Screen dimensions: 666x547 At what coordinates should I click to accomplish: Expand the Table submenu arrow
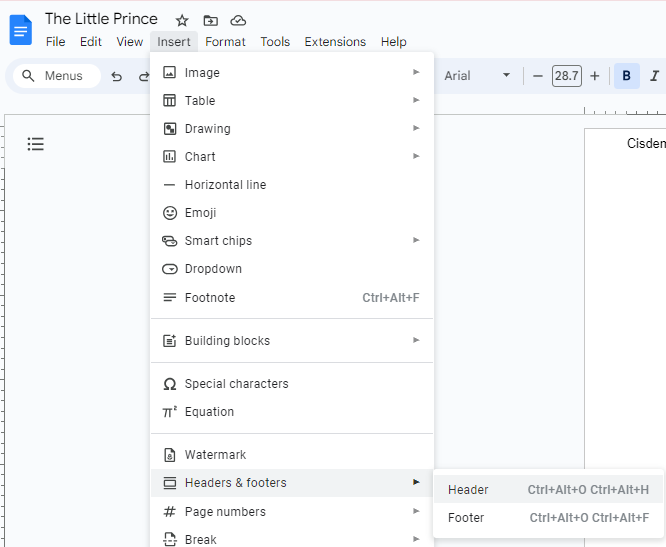(x=416, y=100)
